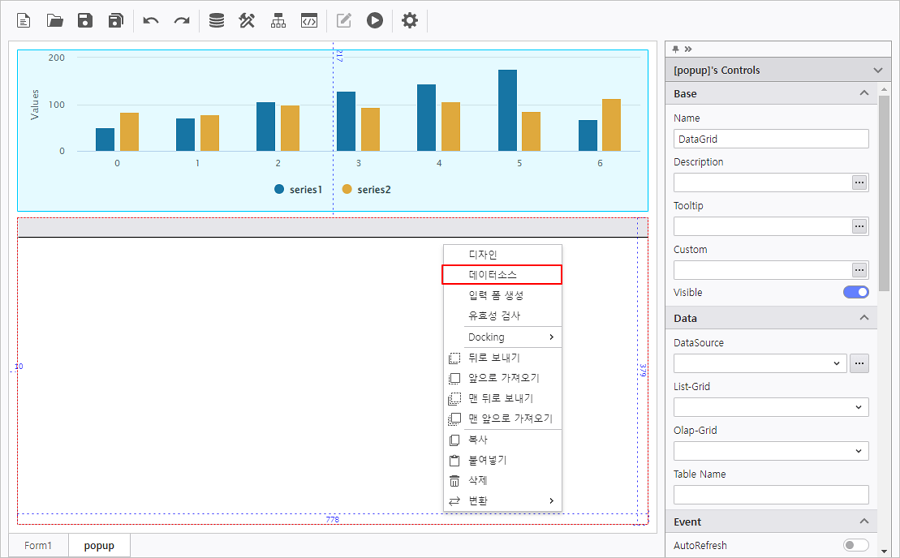Click the ellipsis button beside DataSource
The image size is (900, 558).
(859, 364)
